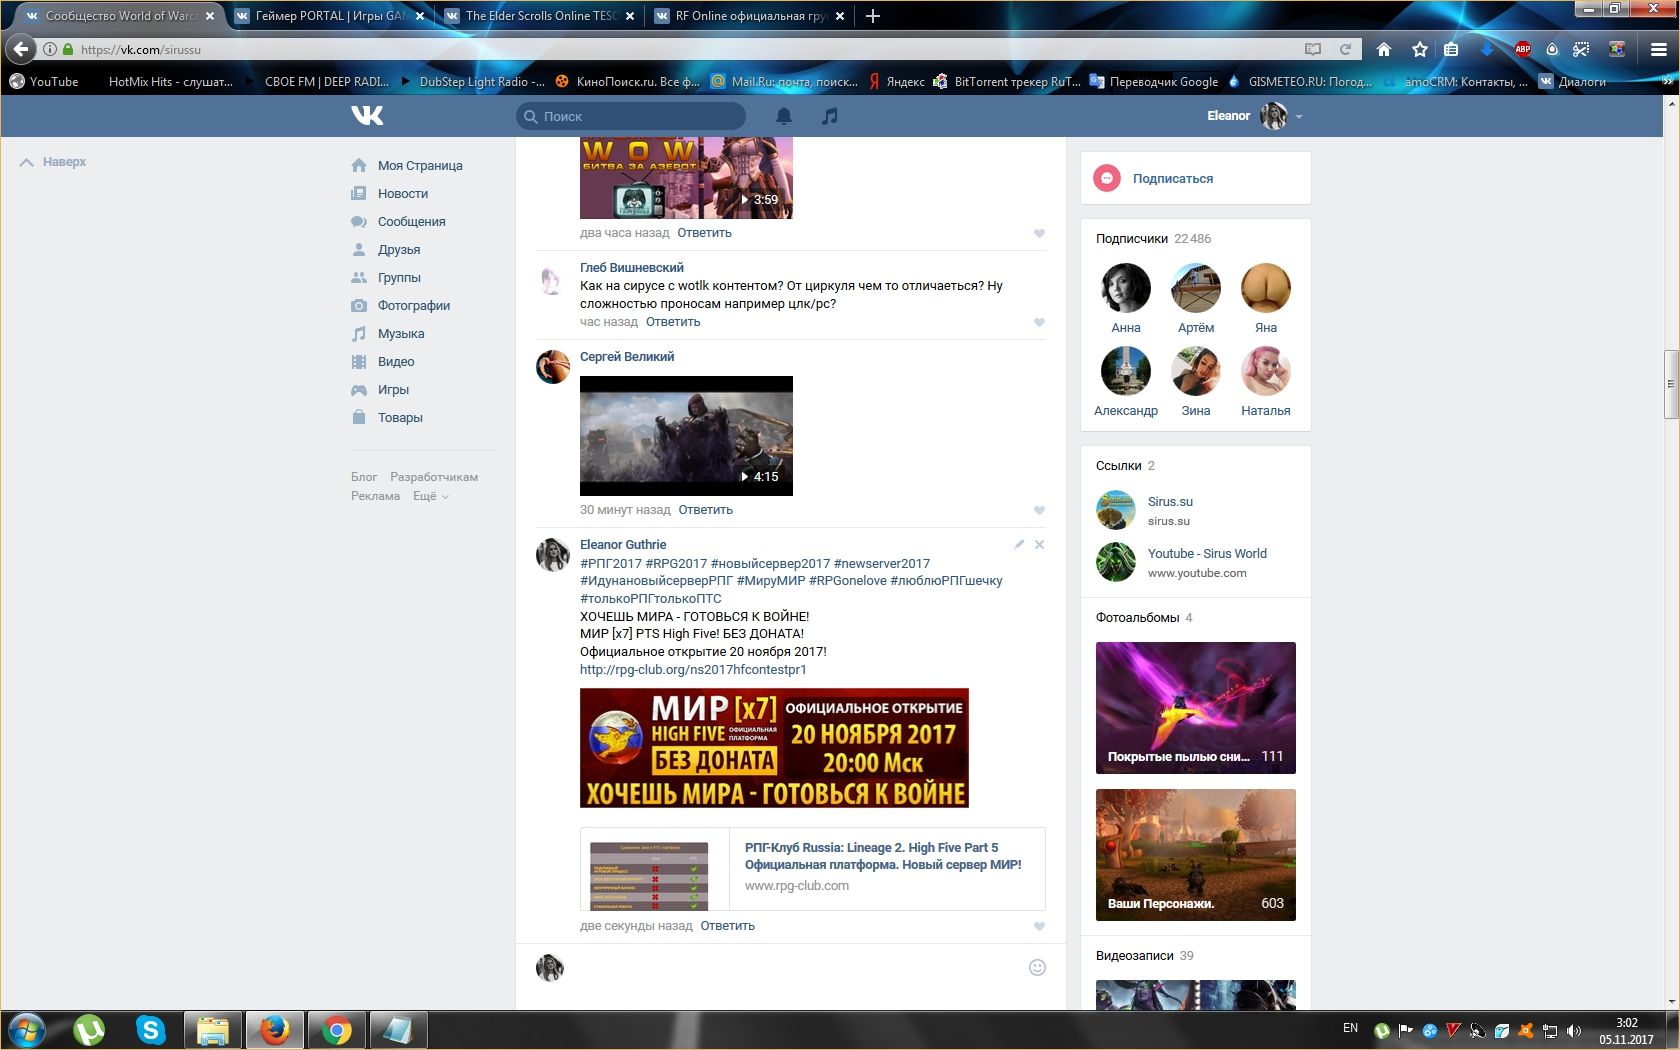This screenshot has width=1680, height=1050.
Task: Like Eleanor Guthrie's latest comment
Action: pos(1039,926)
